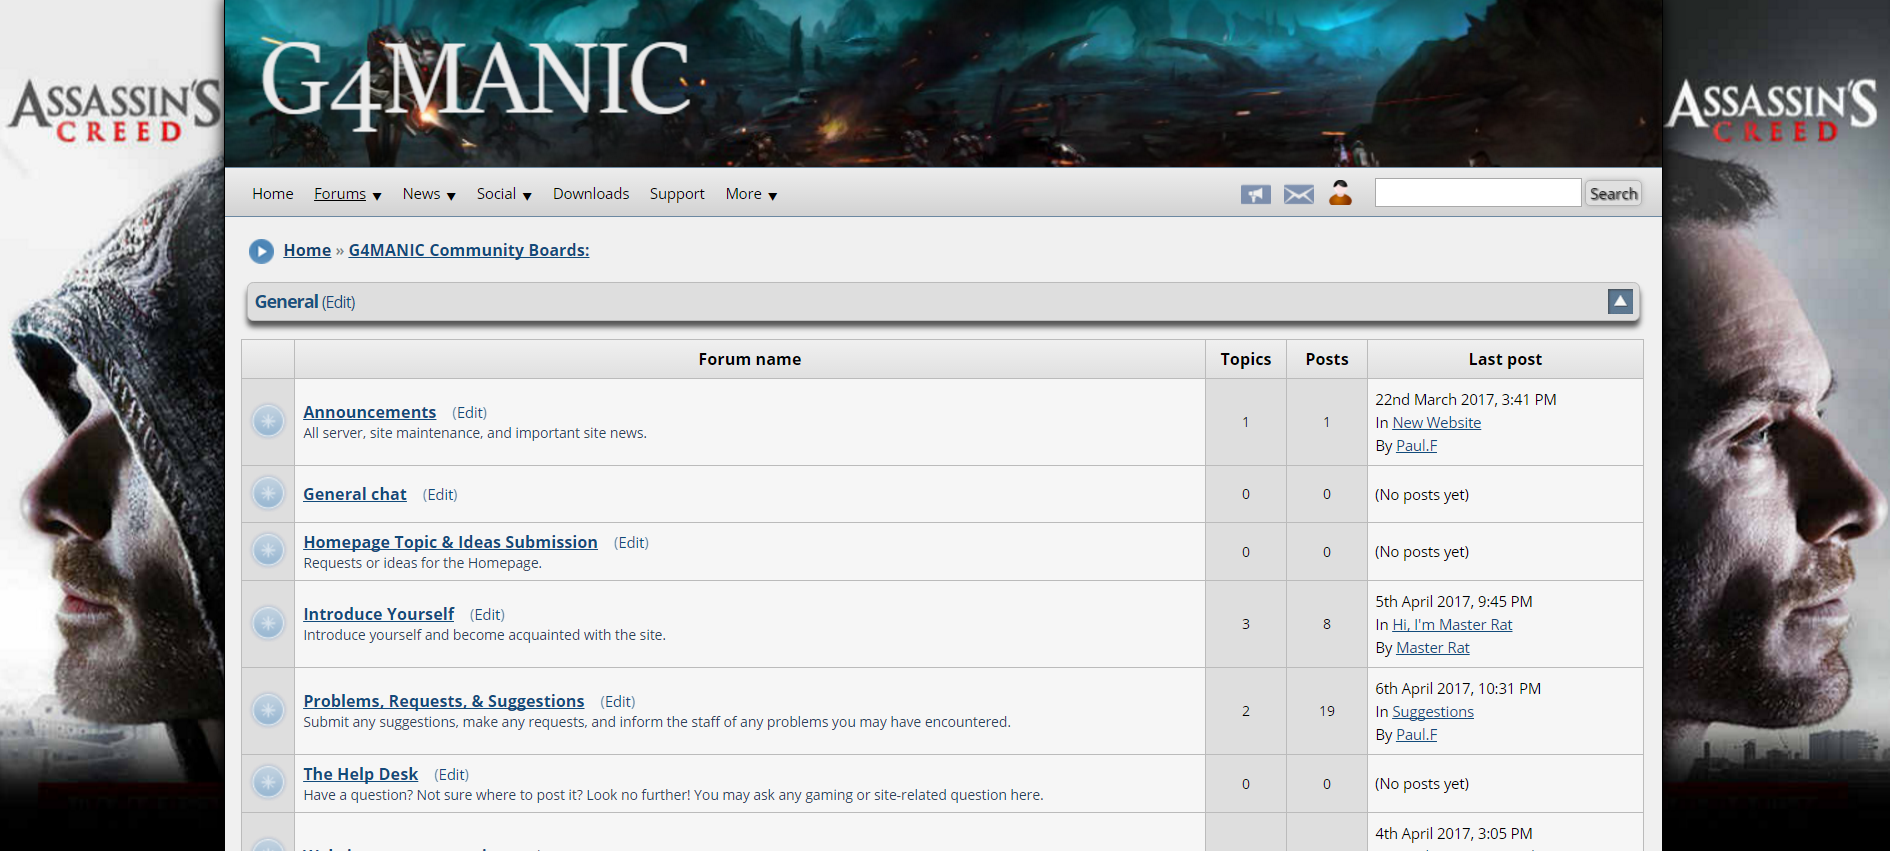The height and width of the screenshot is (851, 1890).
Task: Open Hi, I'm Master Rat post
Action: point(1453,625)
